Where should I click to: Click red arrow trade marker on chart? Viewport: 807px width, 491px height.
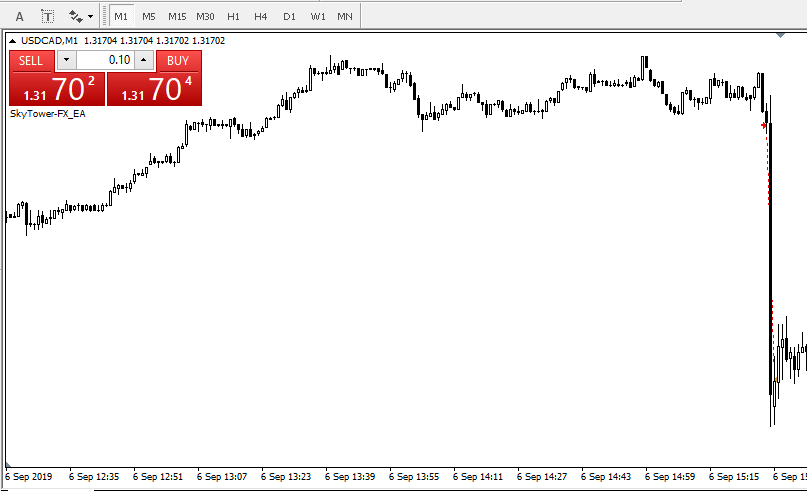click(x=764, y=125)
